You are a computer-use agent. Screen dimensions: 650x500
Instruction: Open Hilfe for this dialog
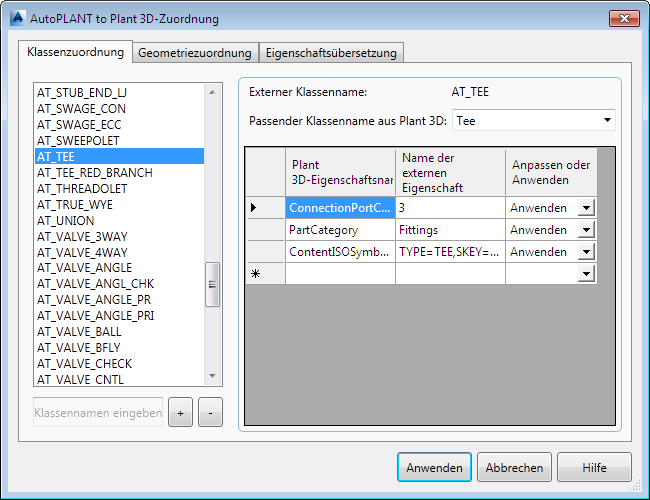[594, 467]
